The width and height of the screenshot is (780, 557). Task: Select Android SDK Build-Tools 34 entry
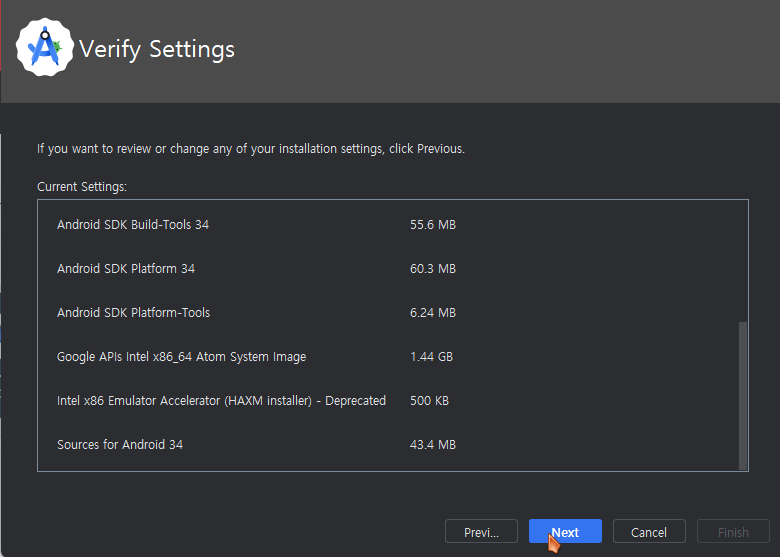point(133,225)
